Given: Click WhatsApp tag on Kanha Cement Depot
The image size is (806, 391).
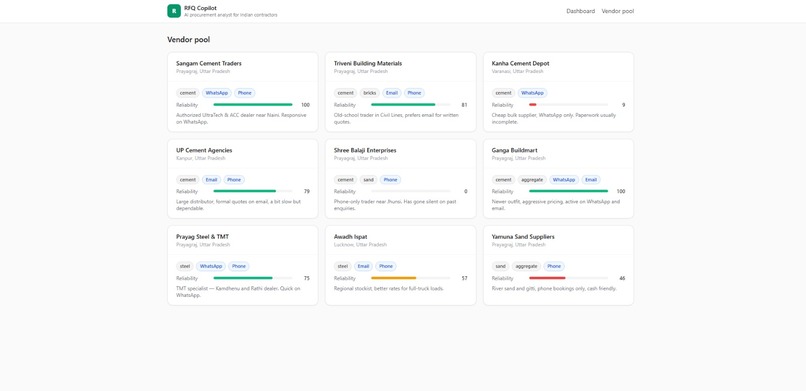Looking at the screenshot, I should (x=532, y=93).
